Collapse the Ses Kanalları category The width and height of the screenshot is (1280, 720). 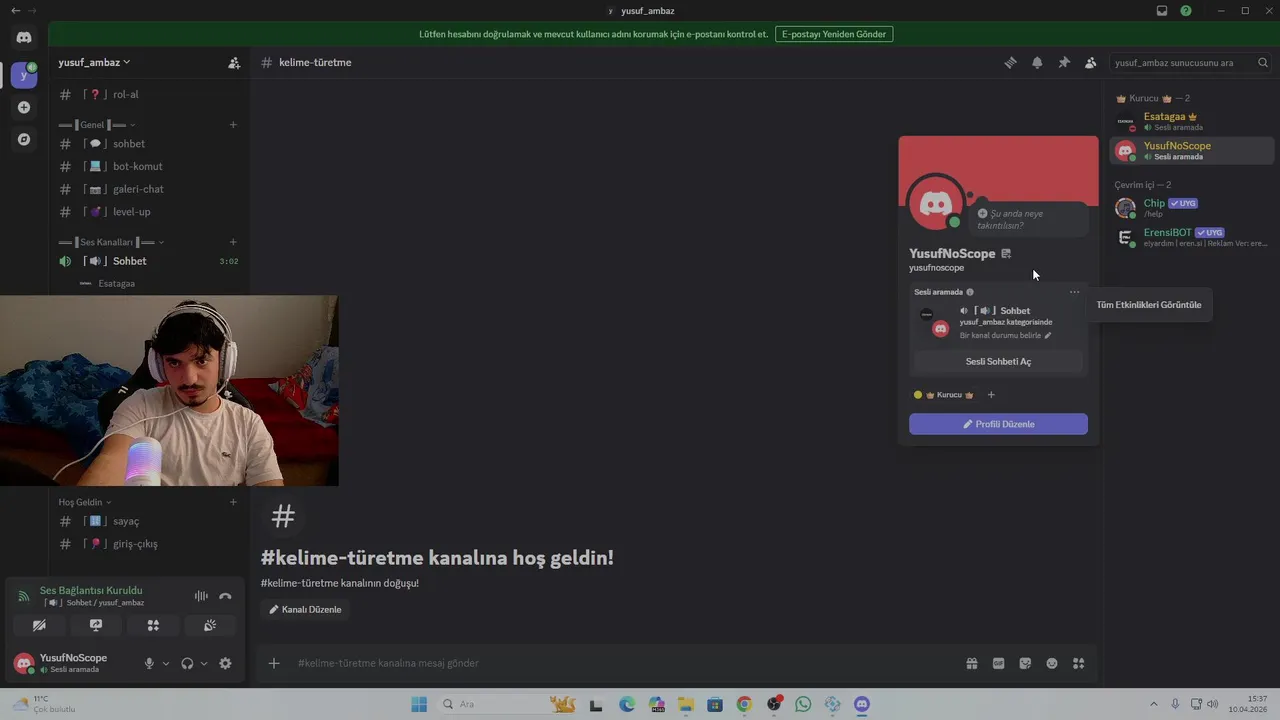pyautogui.click(x=111, y=242)
